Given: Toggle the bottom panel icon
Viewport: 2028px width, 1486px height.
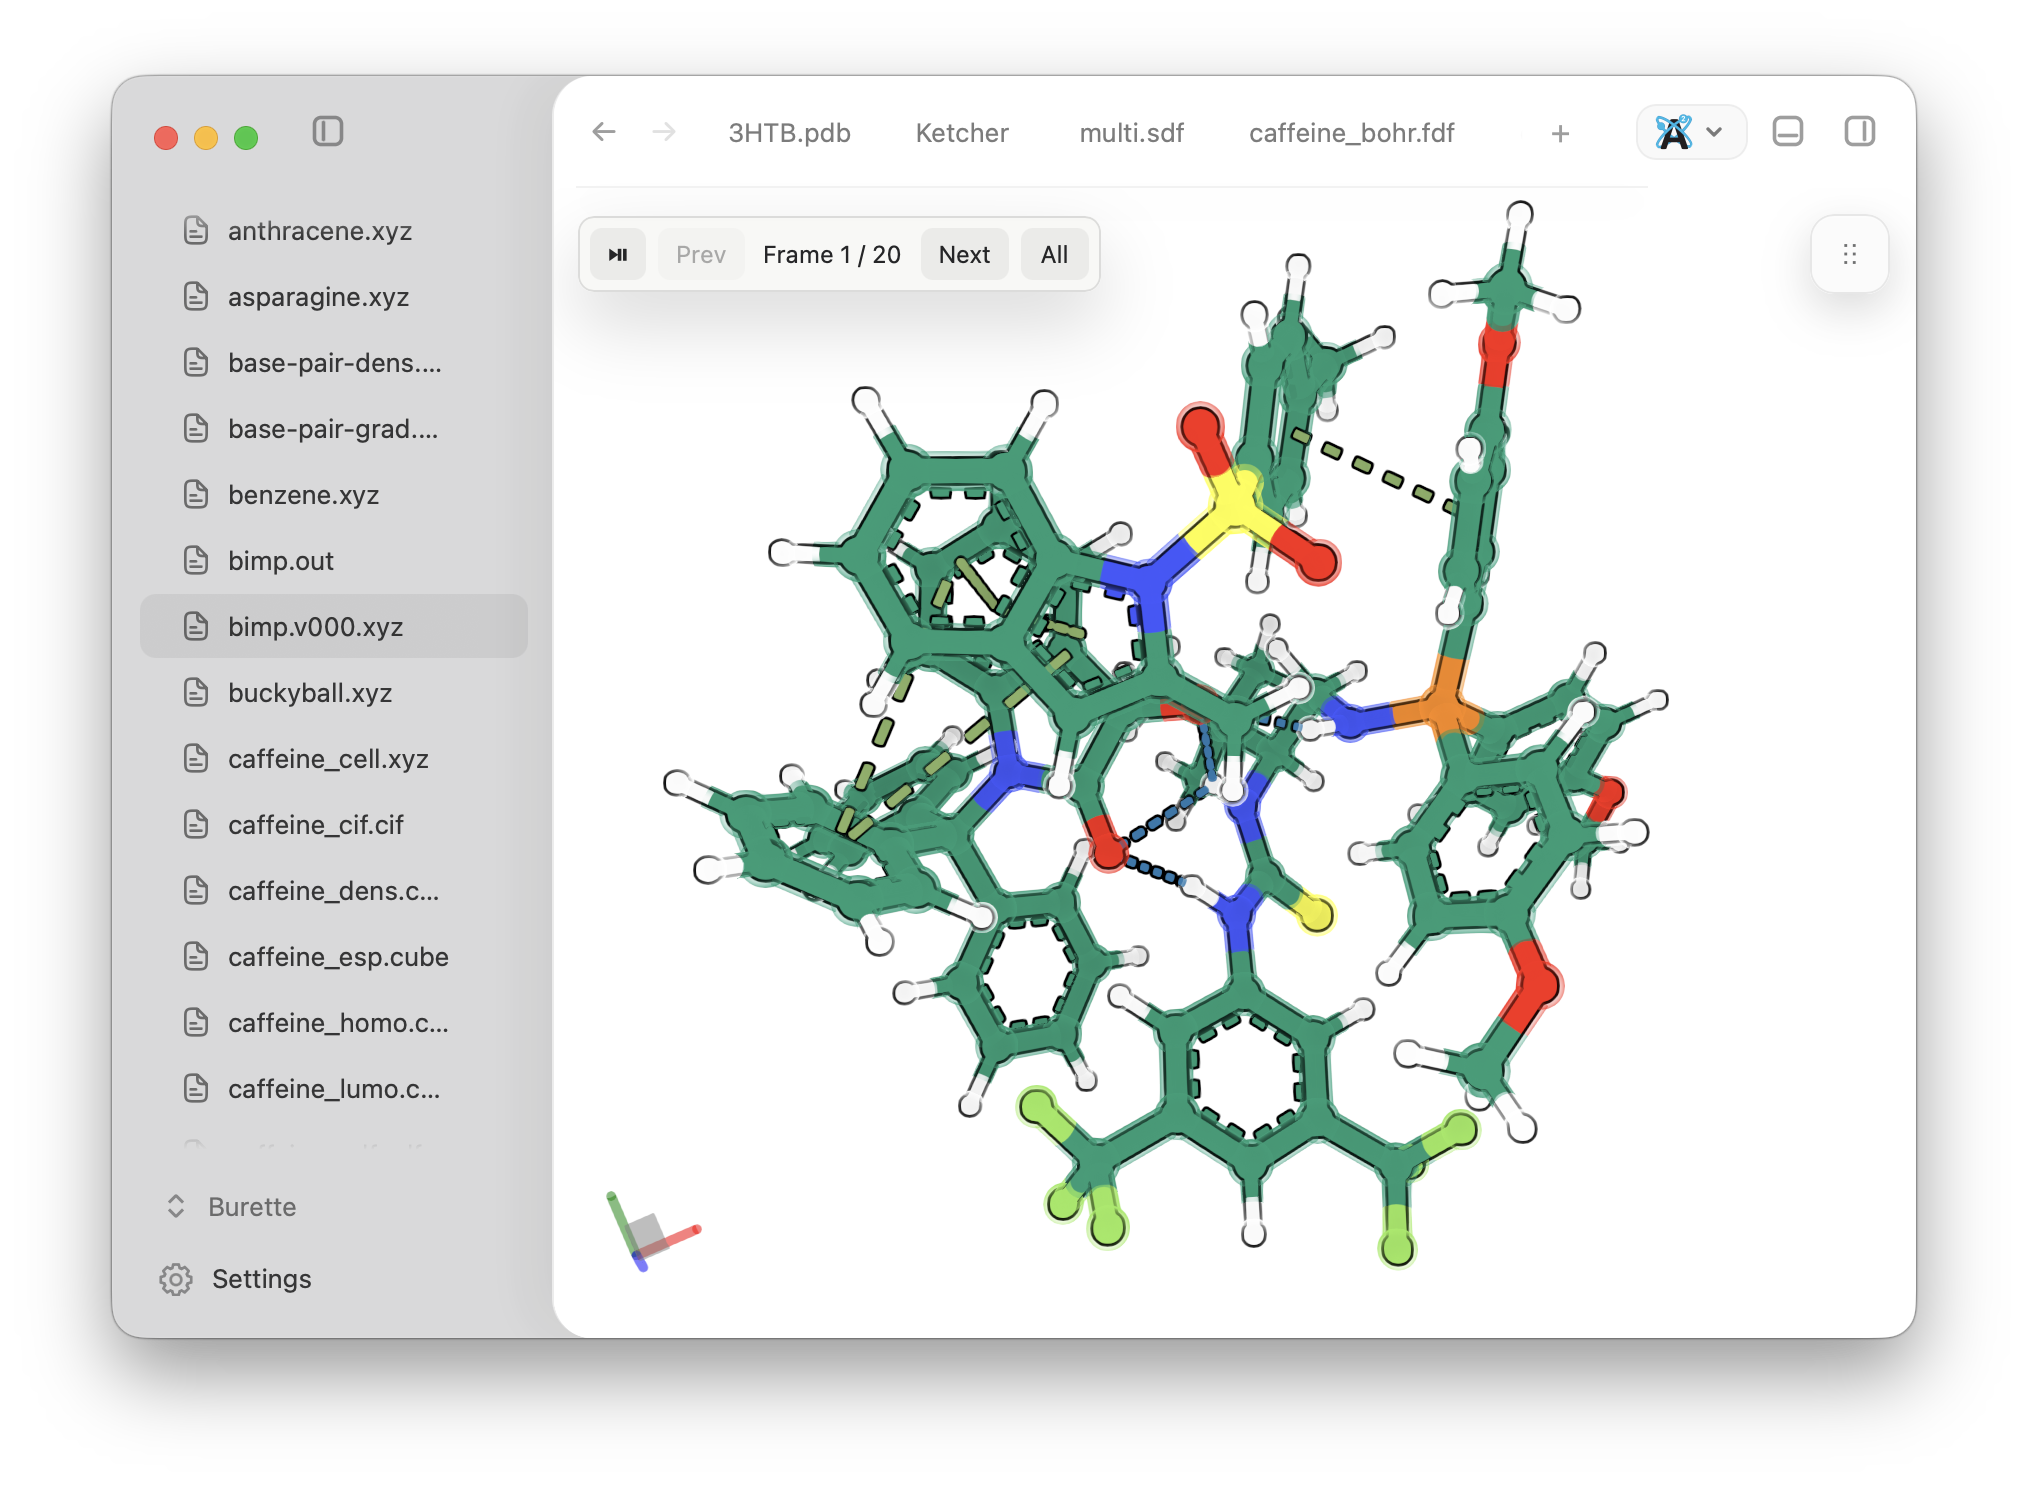Looking at the screenshot, I should (1788, 131).
